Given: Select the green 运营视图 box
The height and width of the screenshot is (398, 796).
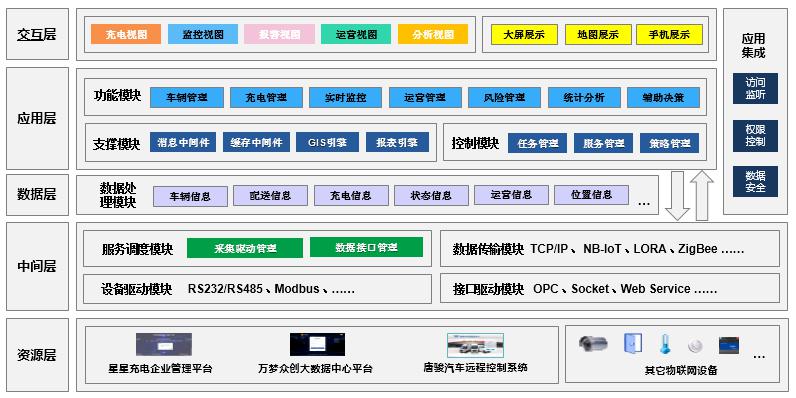Looking at the screenshot, I should click(356, 34).
